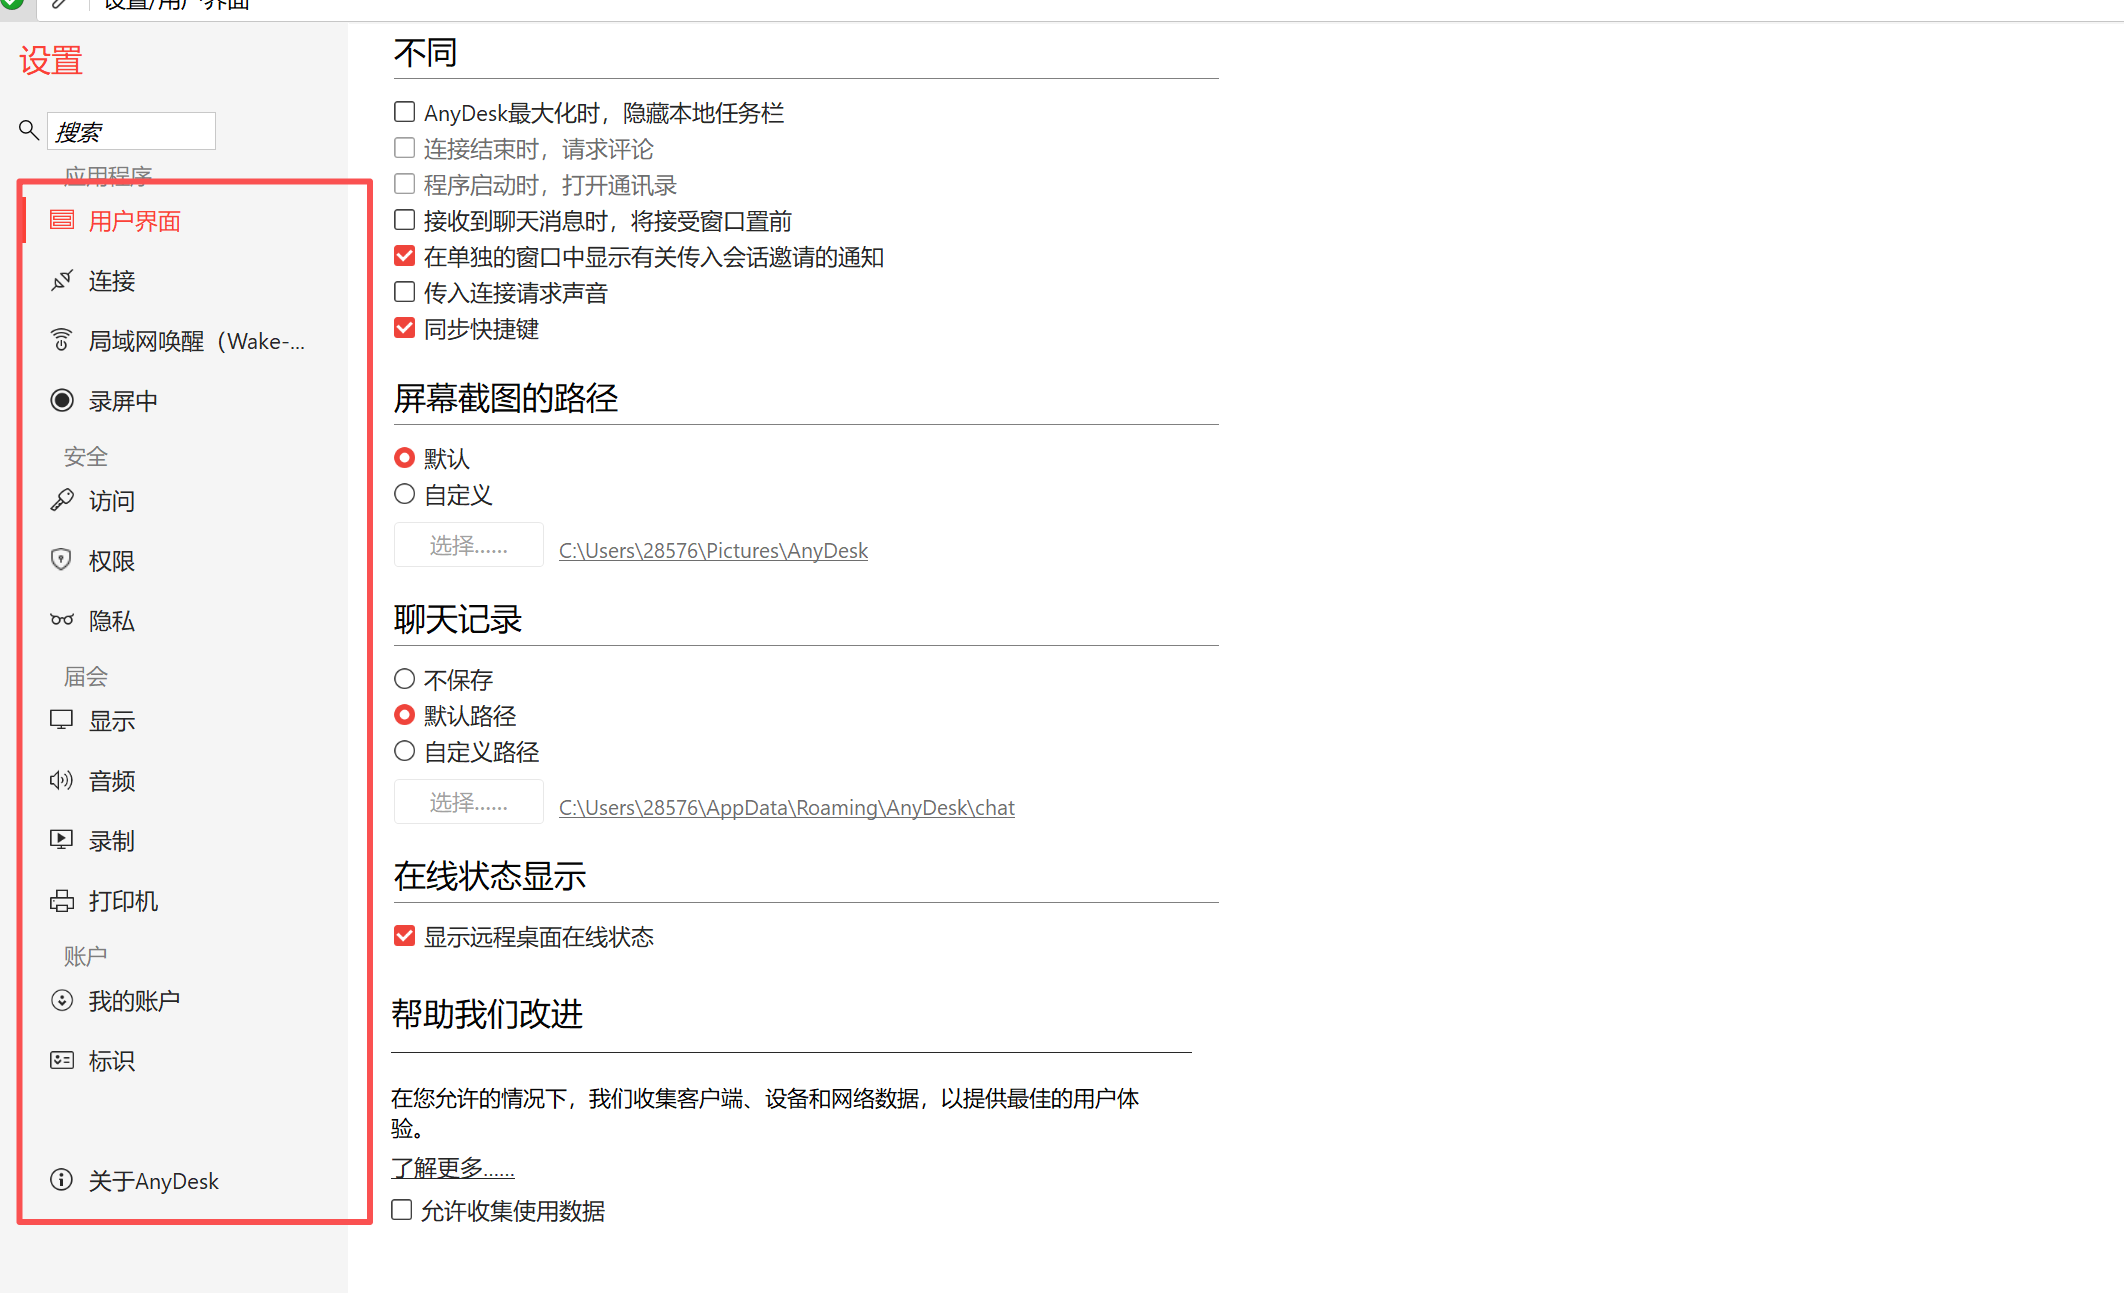
Task: Select 默认路径 chat log option
Action: [x=404, y=715]
